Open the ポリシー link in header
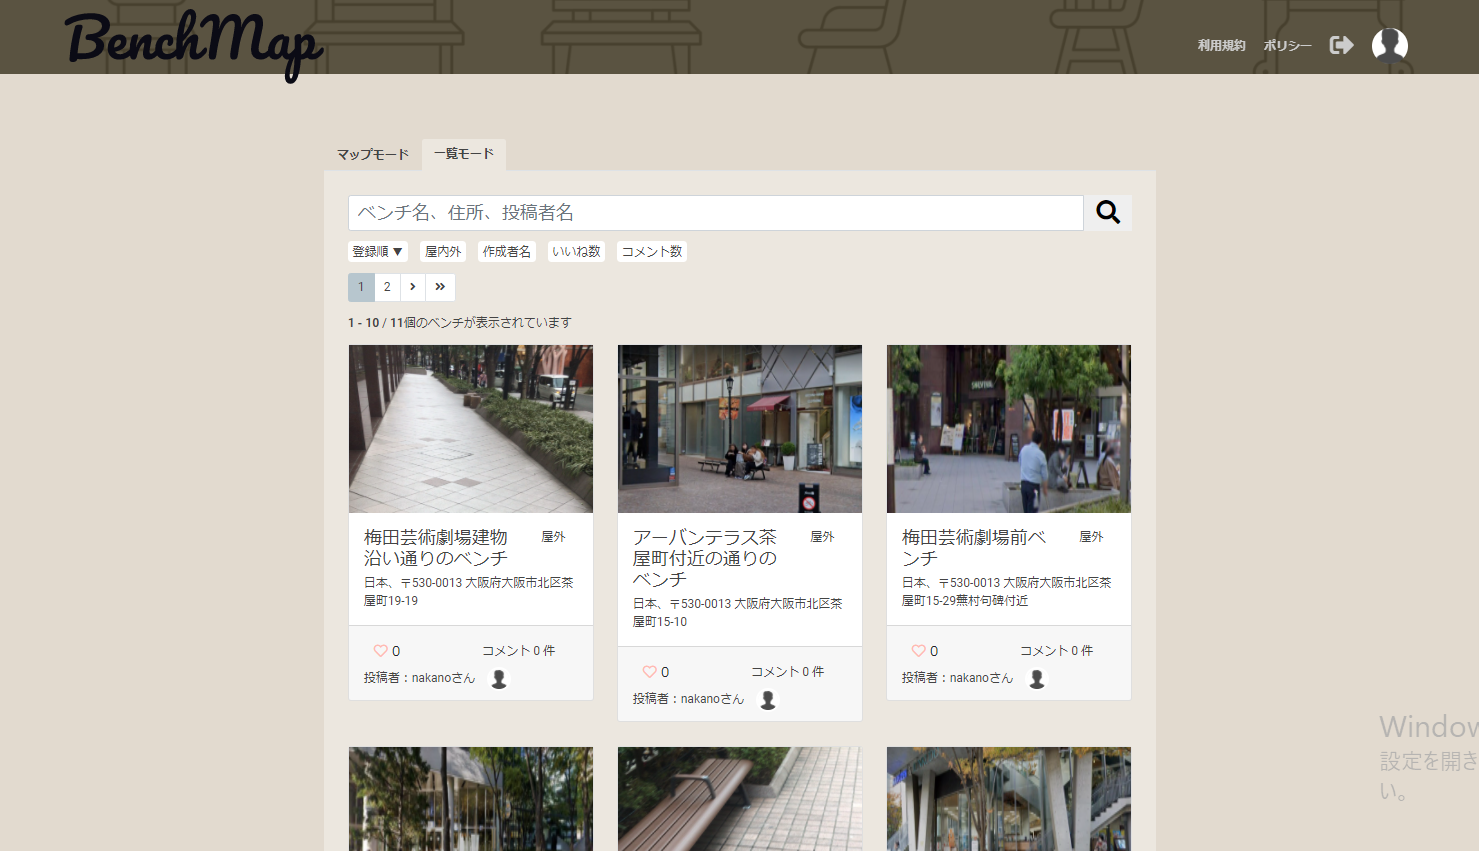The image size is (1479, 851). click(1287, 45)
